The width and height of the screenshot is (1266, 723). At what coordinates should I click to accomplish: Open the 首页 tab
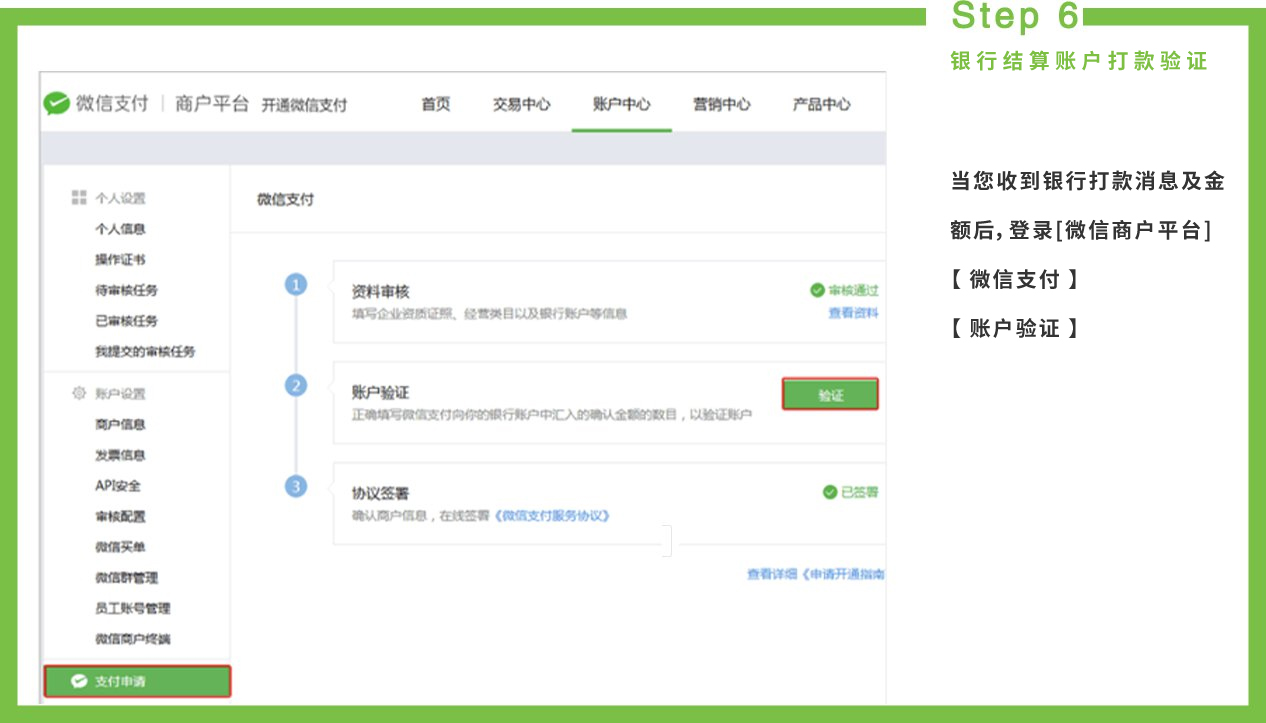tap(436, 104)
